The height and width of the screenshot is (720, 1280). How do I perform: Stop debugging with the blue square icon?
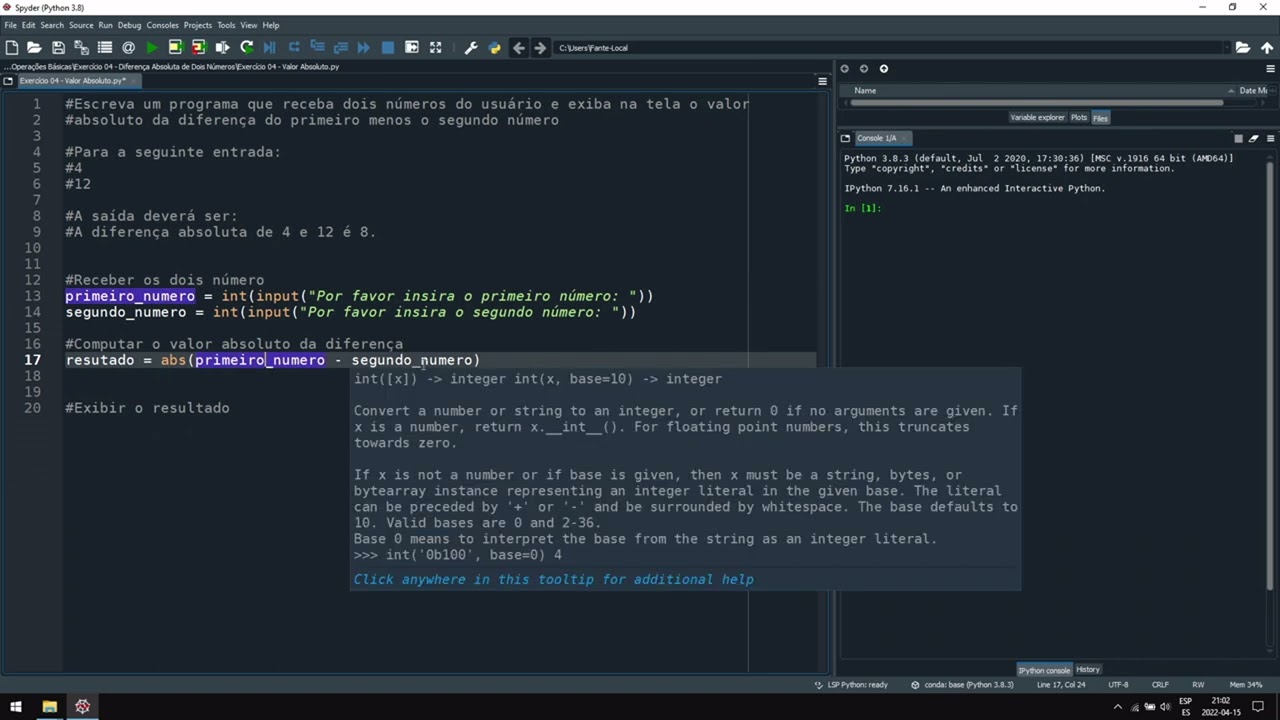(x=388, y=47)
